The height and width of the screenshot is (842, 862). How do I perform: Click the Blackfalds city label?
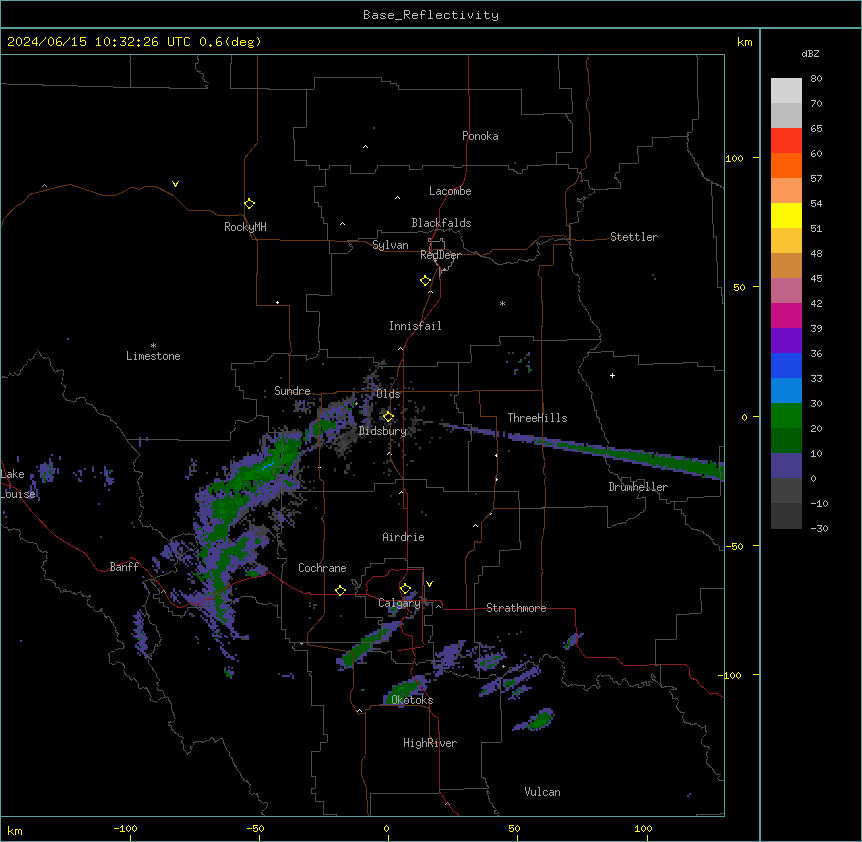tap(441, 223)
